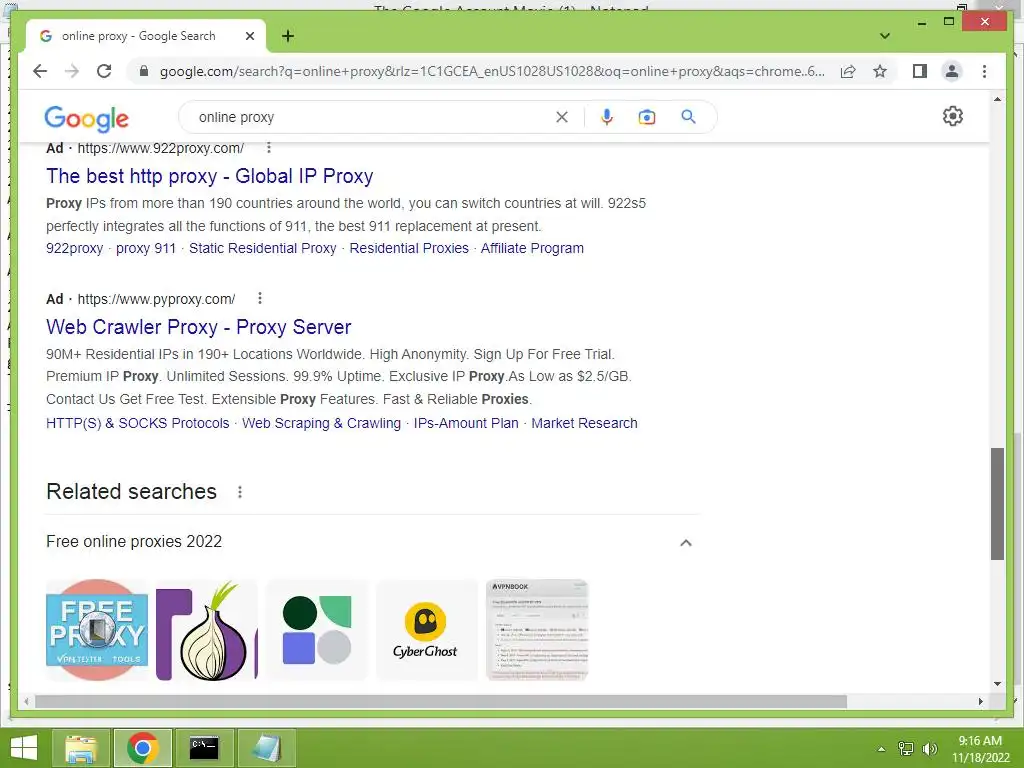Search by image with the camera icon
1024x768 pixels.
[647, 117]
